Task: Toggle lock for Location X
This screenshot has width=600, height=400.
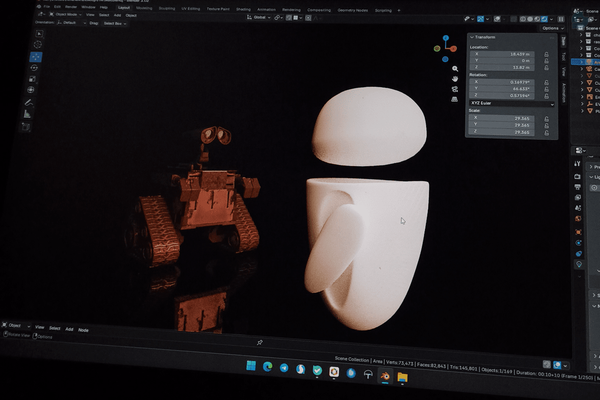Action: [546, 54]
